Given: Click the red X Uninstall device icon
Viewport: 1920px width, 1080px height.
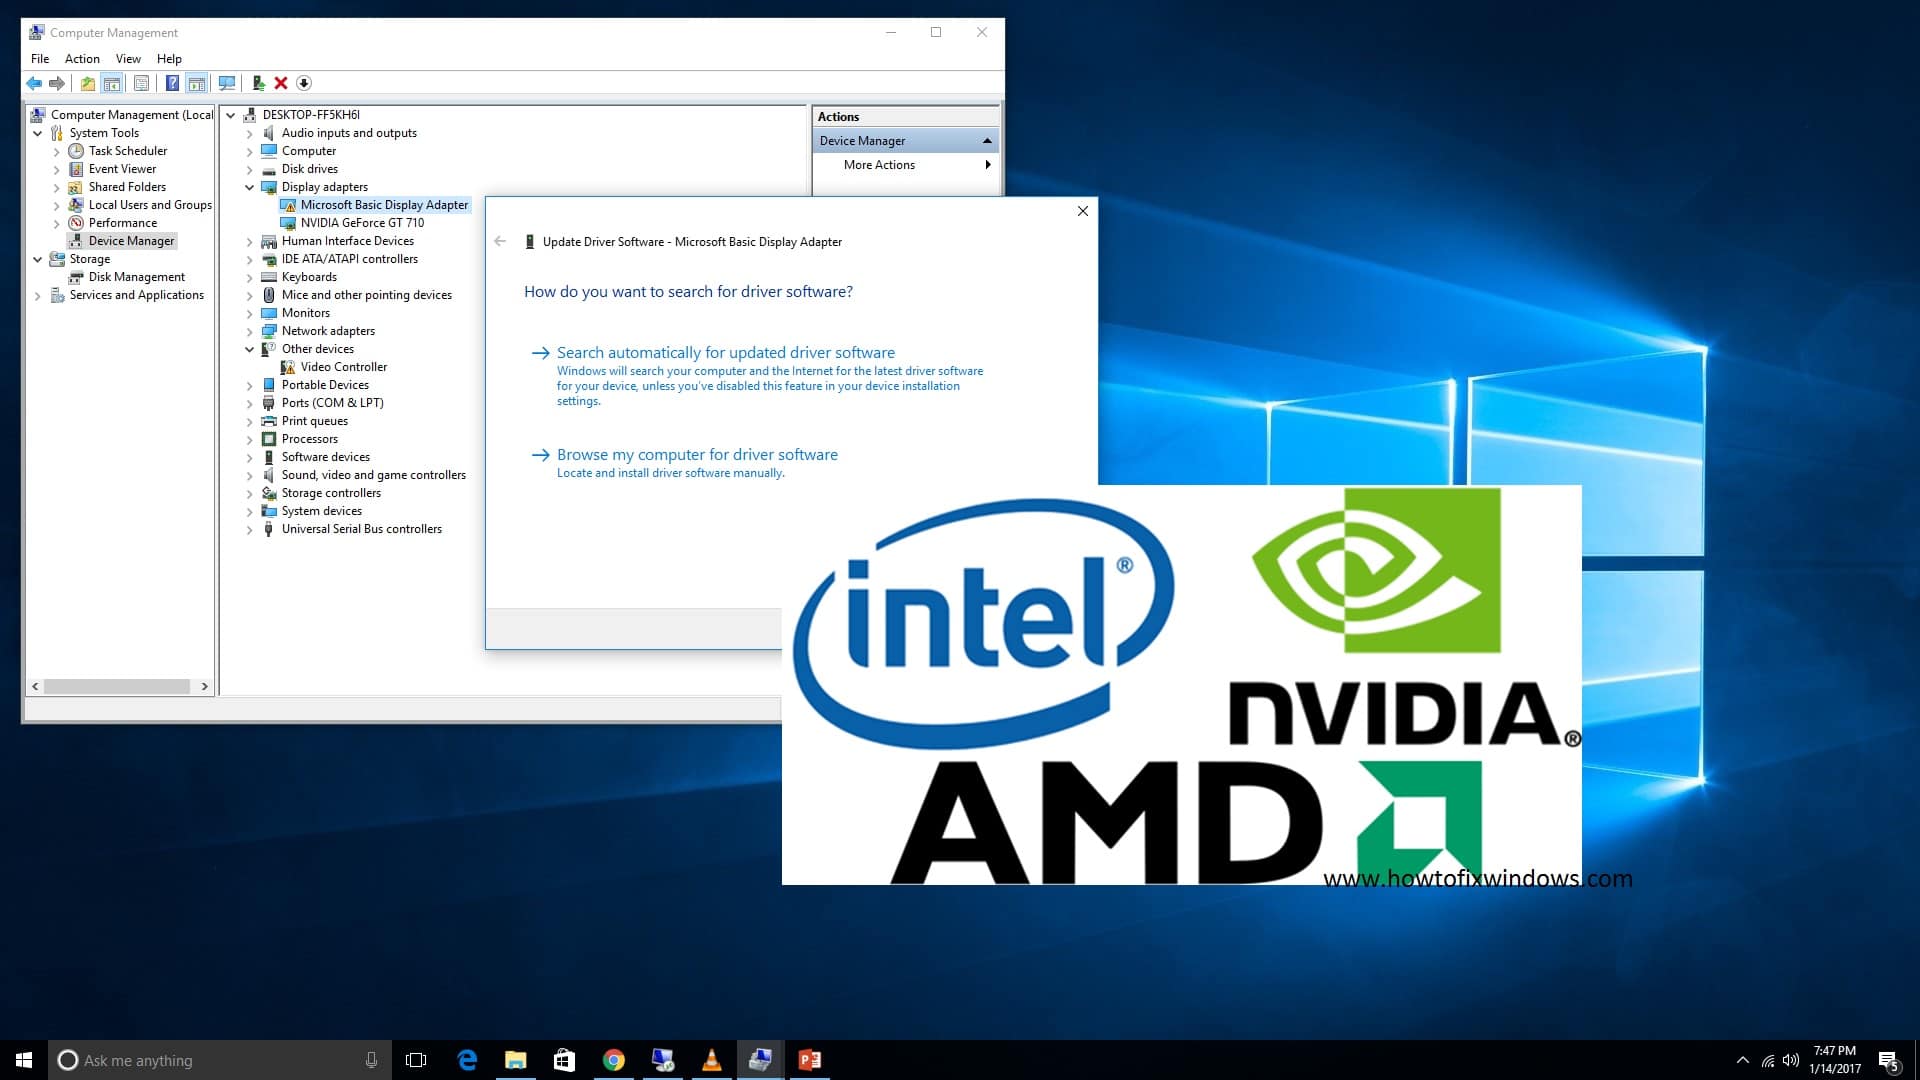Looking at the screenshot, I should pos(281,83).
